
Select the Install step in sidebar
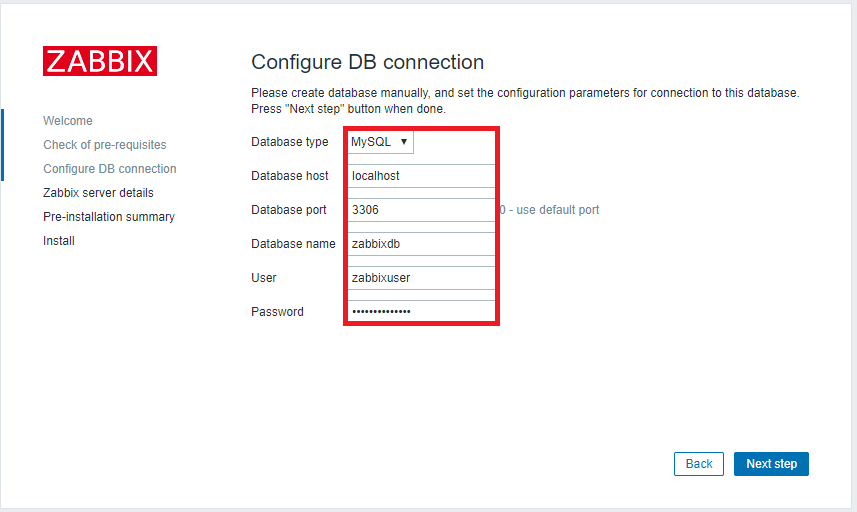coord(59,241)
